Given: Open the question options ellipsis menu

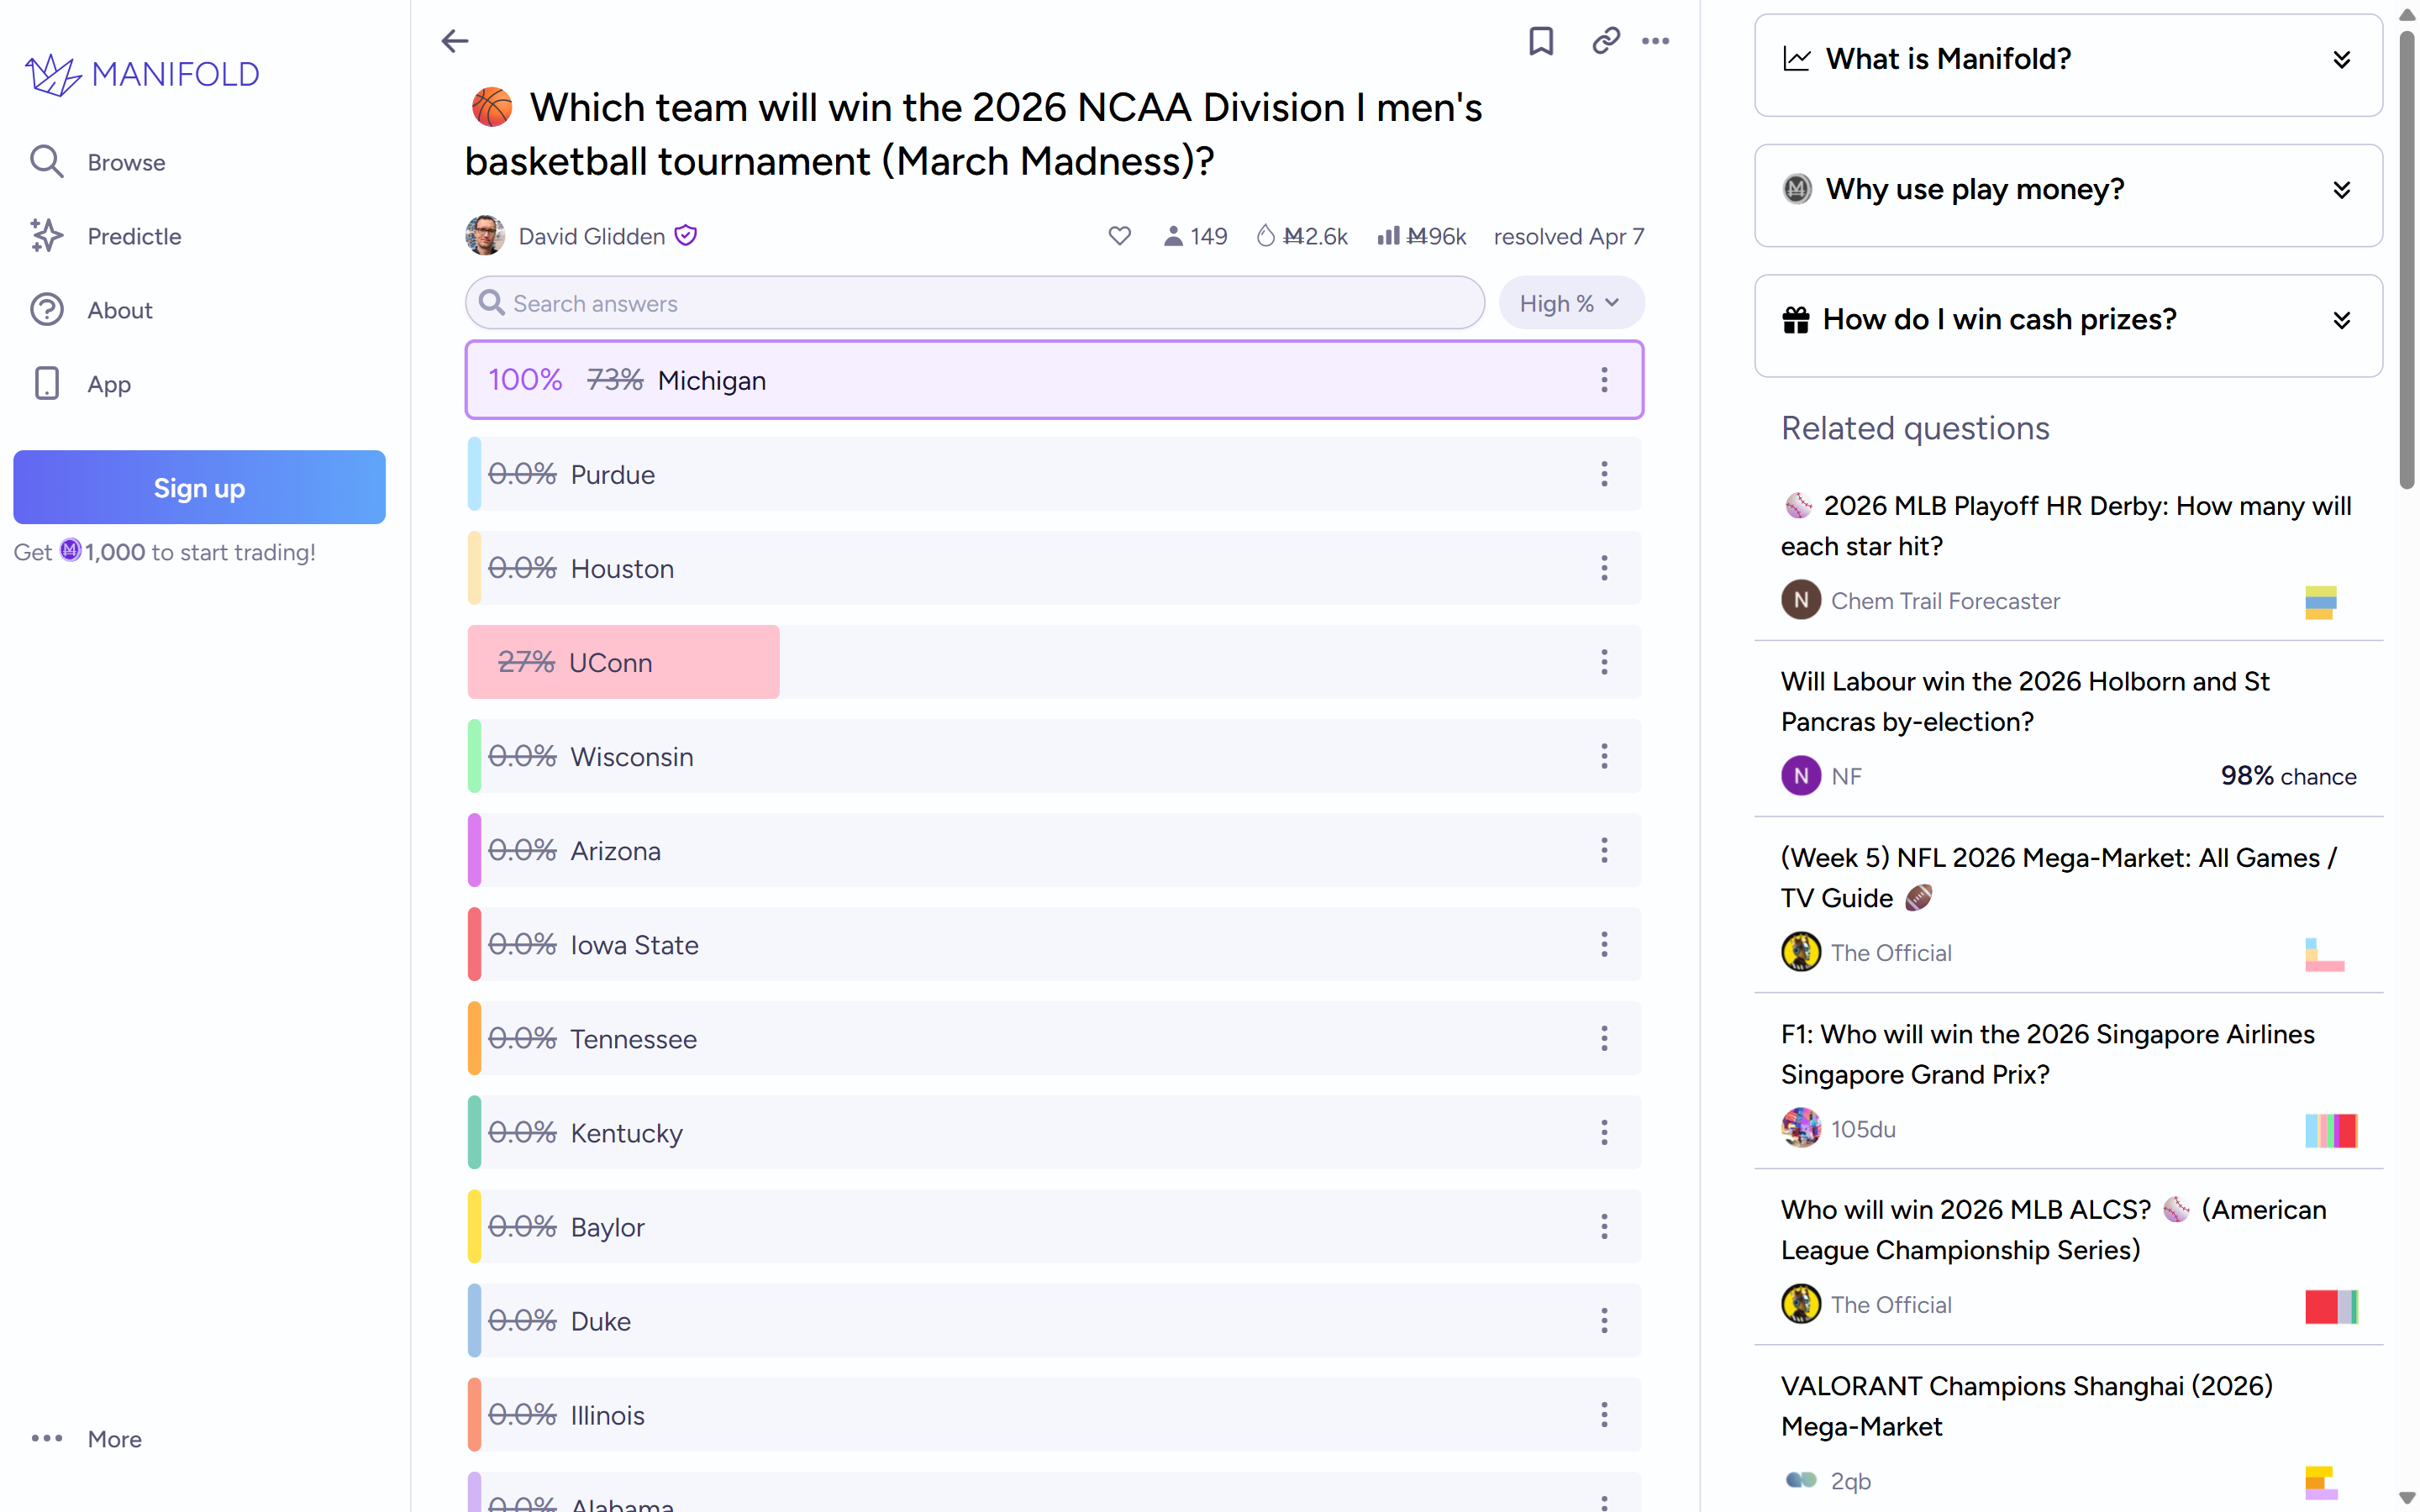Looking at the screenshot, I should point(1655,41).
